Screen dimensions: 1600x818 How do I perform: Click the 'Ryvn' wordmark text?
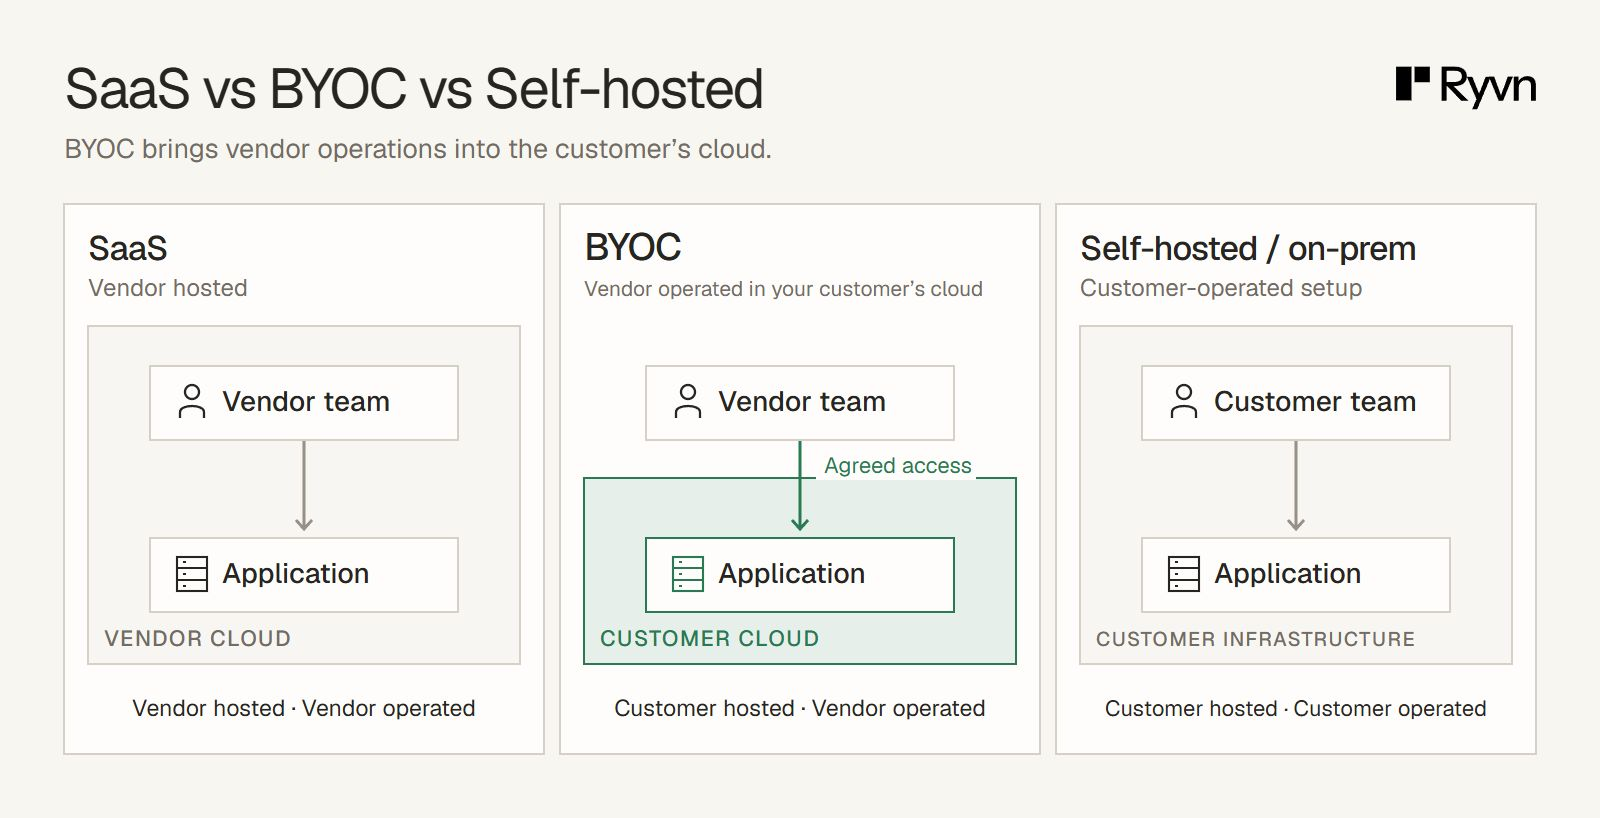1488,87
